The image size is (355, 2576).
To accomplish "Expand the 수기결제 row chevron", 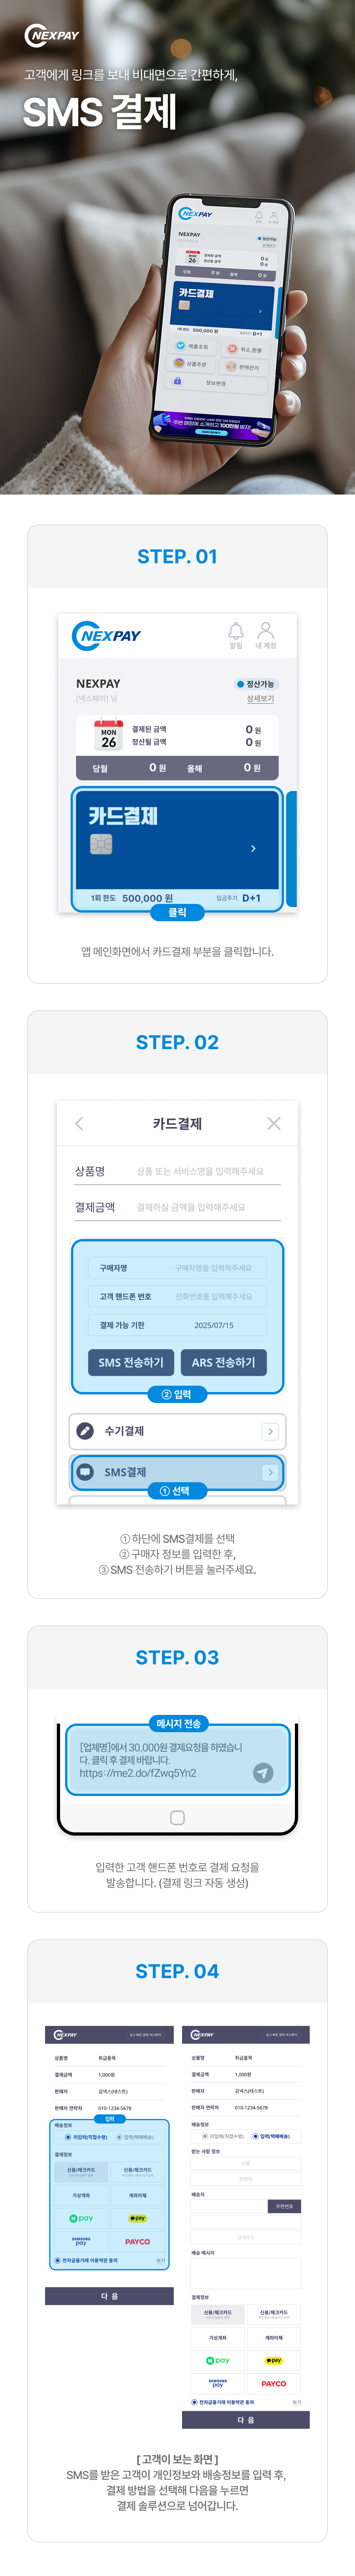I will [x=269, y=1431].
